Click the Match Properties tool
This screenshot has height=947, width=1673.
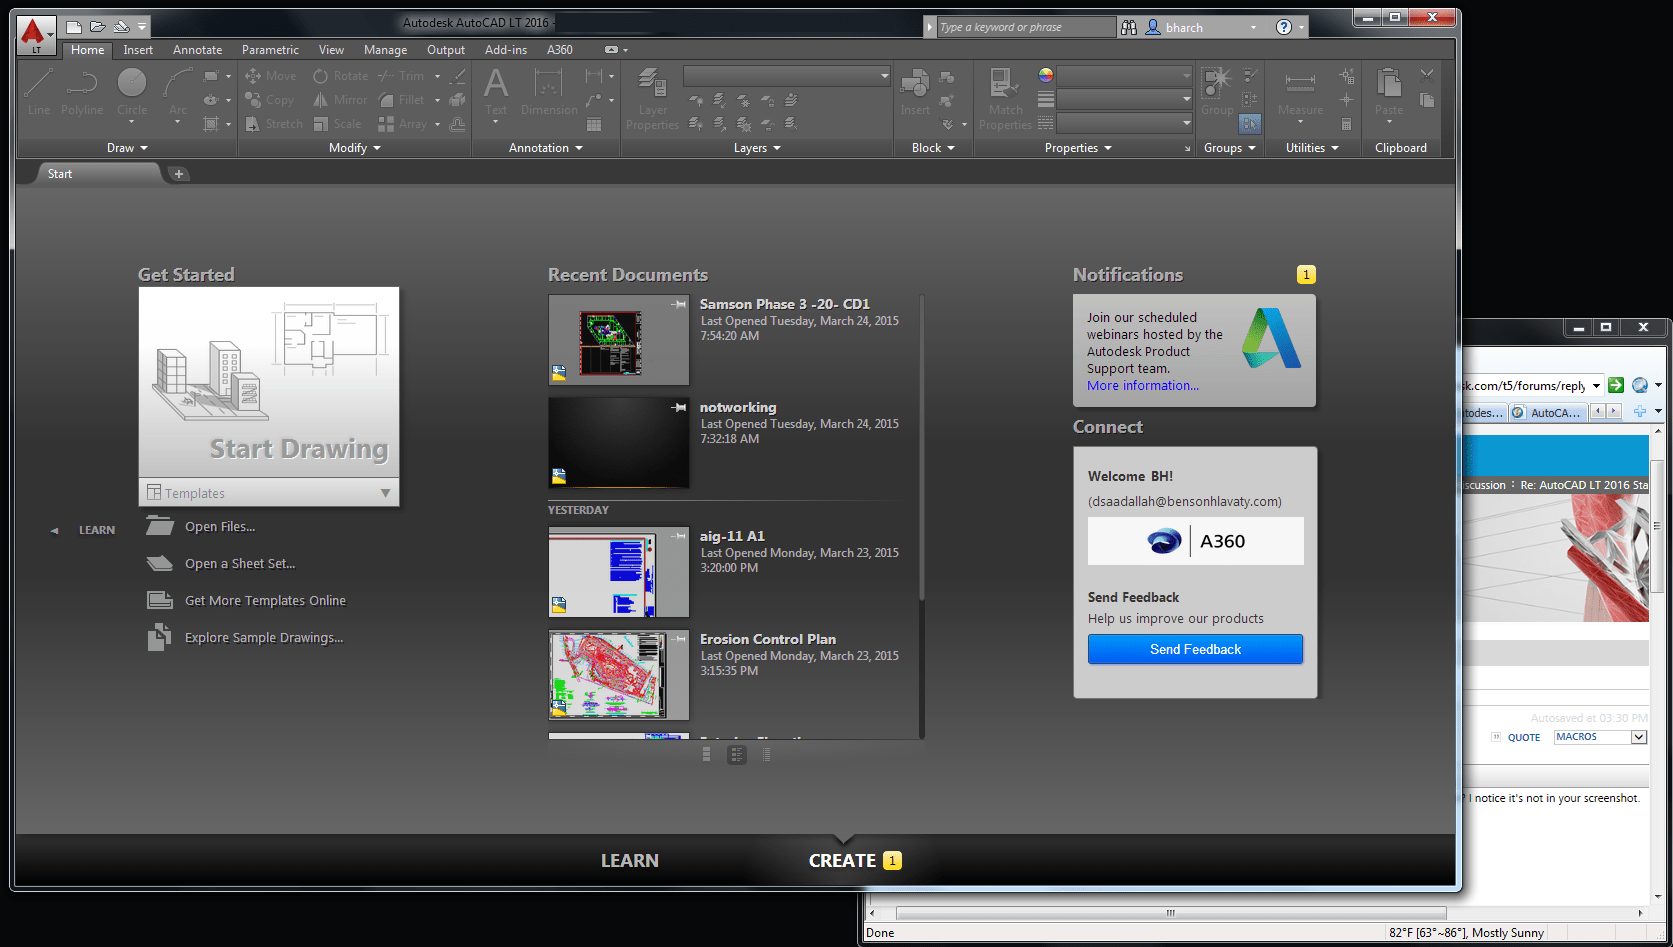[x=1005, y=98]
